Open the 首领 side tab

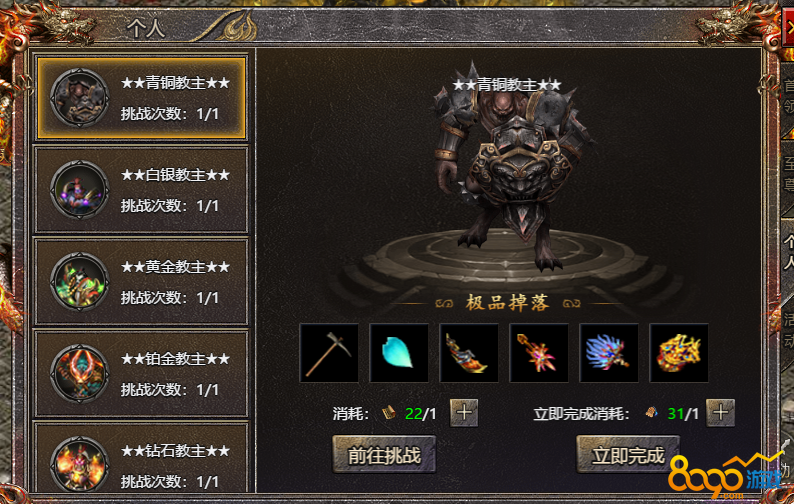coord(787,96)
